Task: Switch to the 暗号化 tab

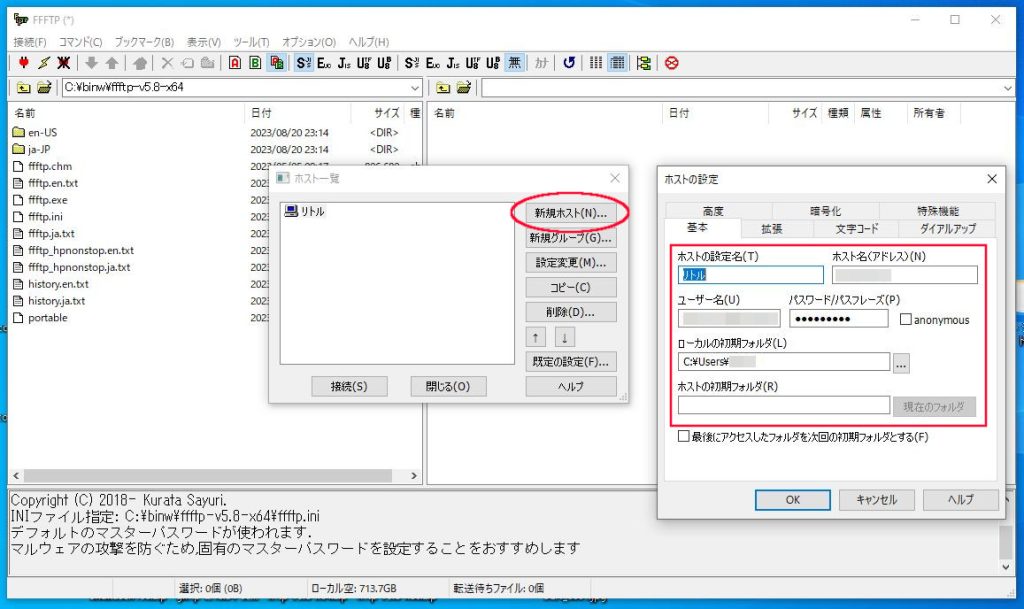Action: point(825,211)
